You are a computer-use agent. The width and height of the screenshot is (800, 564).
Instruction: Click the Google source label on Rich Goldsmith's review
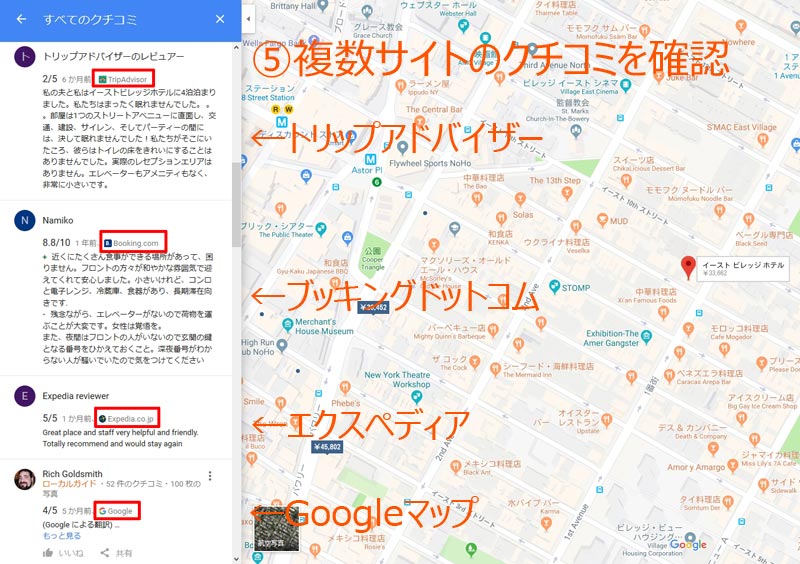pos(116,511)
